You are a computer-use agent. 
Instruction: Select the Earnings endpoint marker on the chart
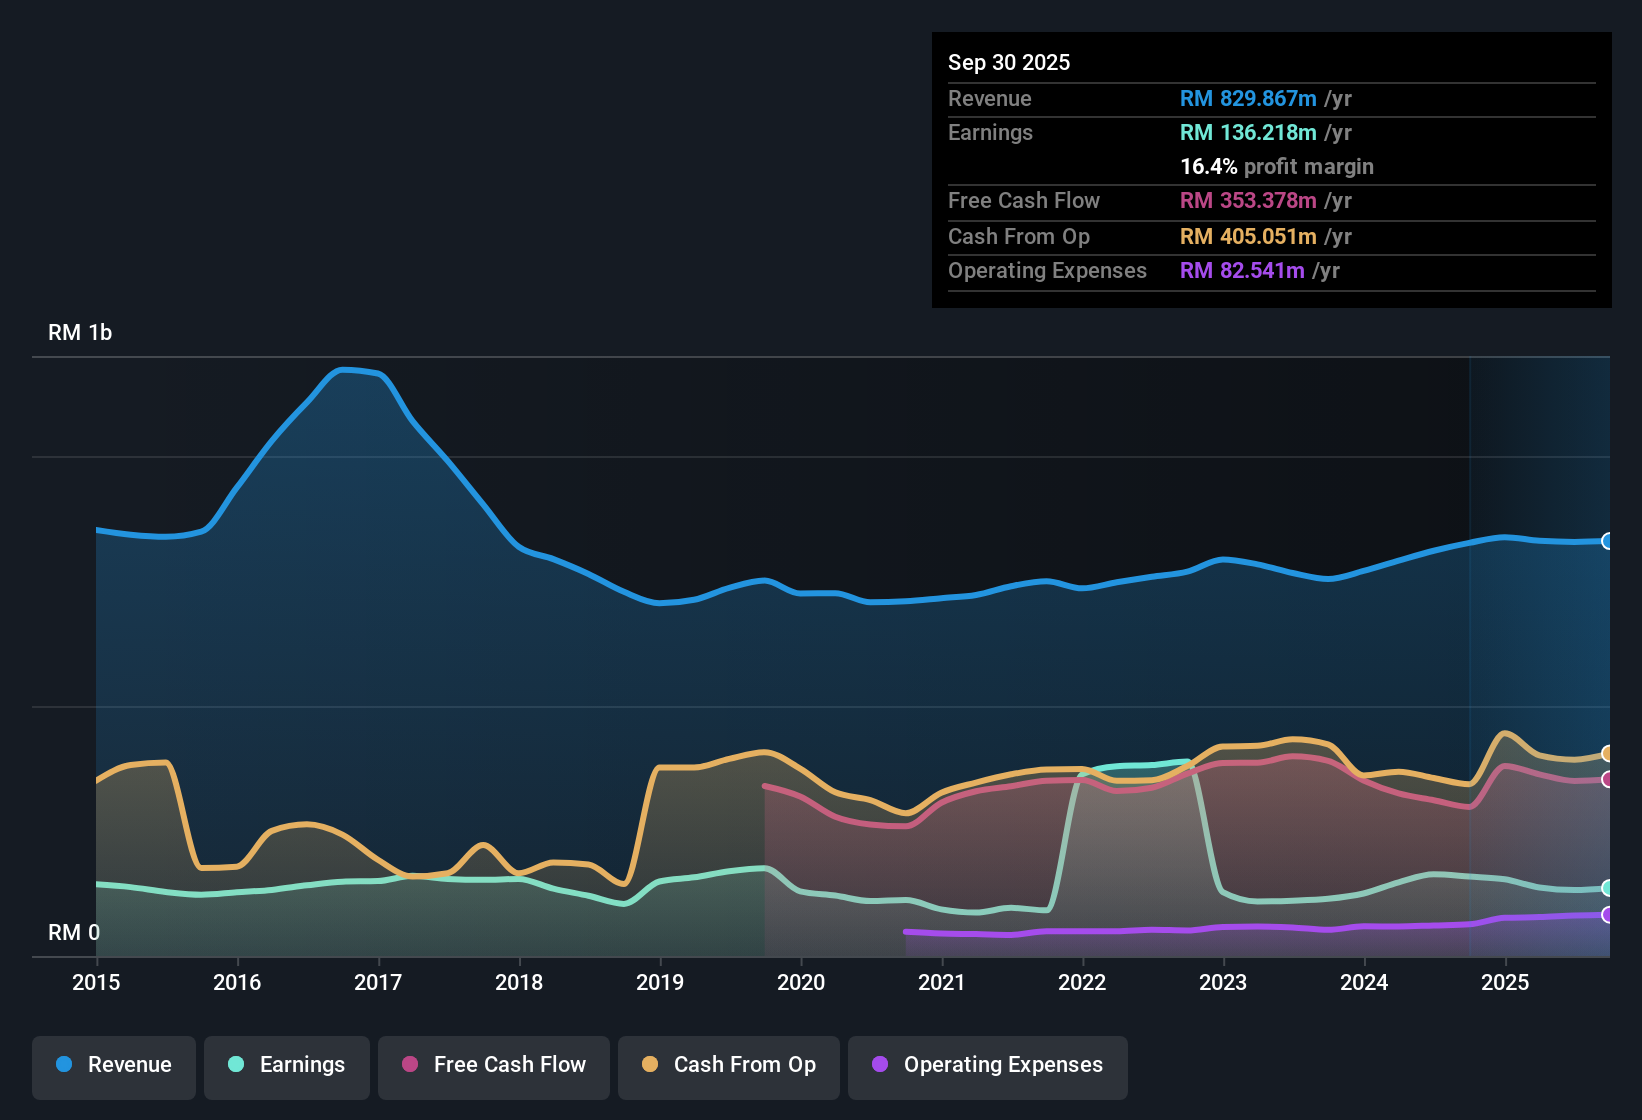[1608, 886]
